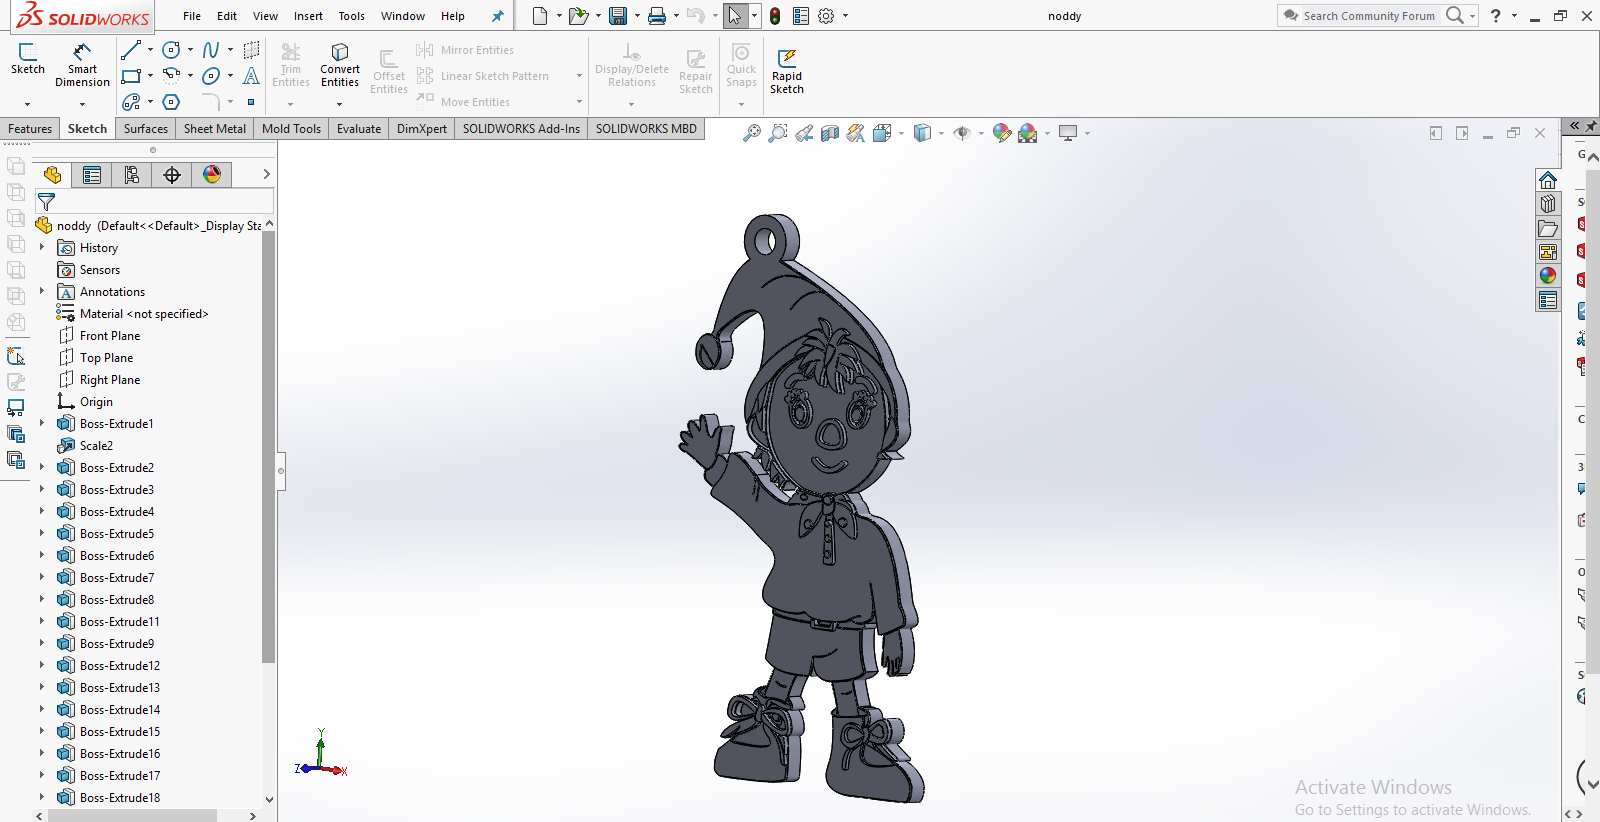Expand the Boss-Extrude1 feature
Image resolution: width=1600 pixels, height=822 pixels.
[x=42, y=423]
